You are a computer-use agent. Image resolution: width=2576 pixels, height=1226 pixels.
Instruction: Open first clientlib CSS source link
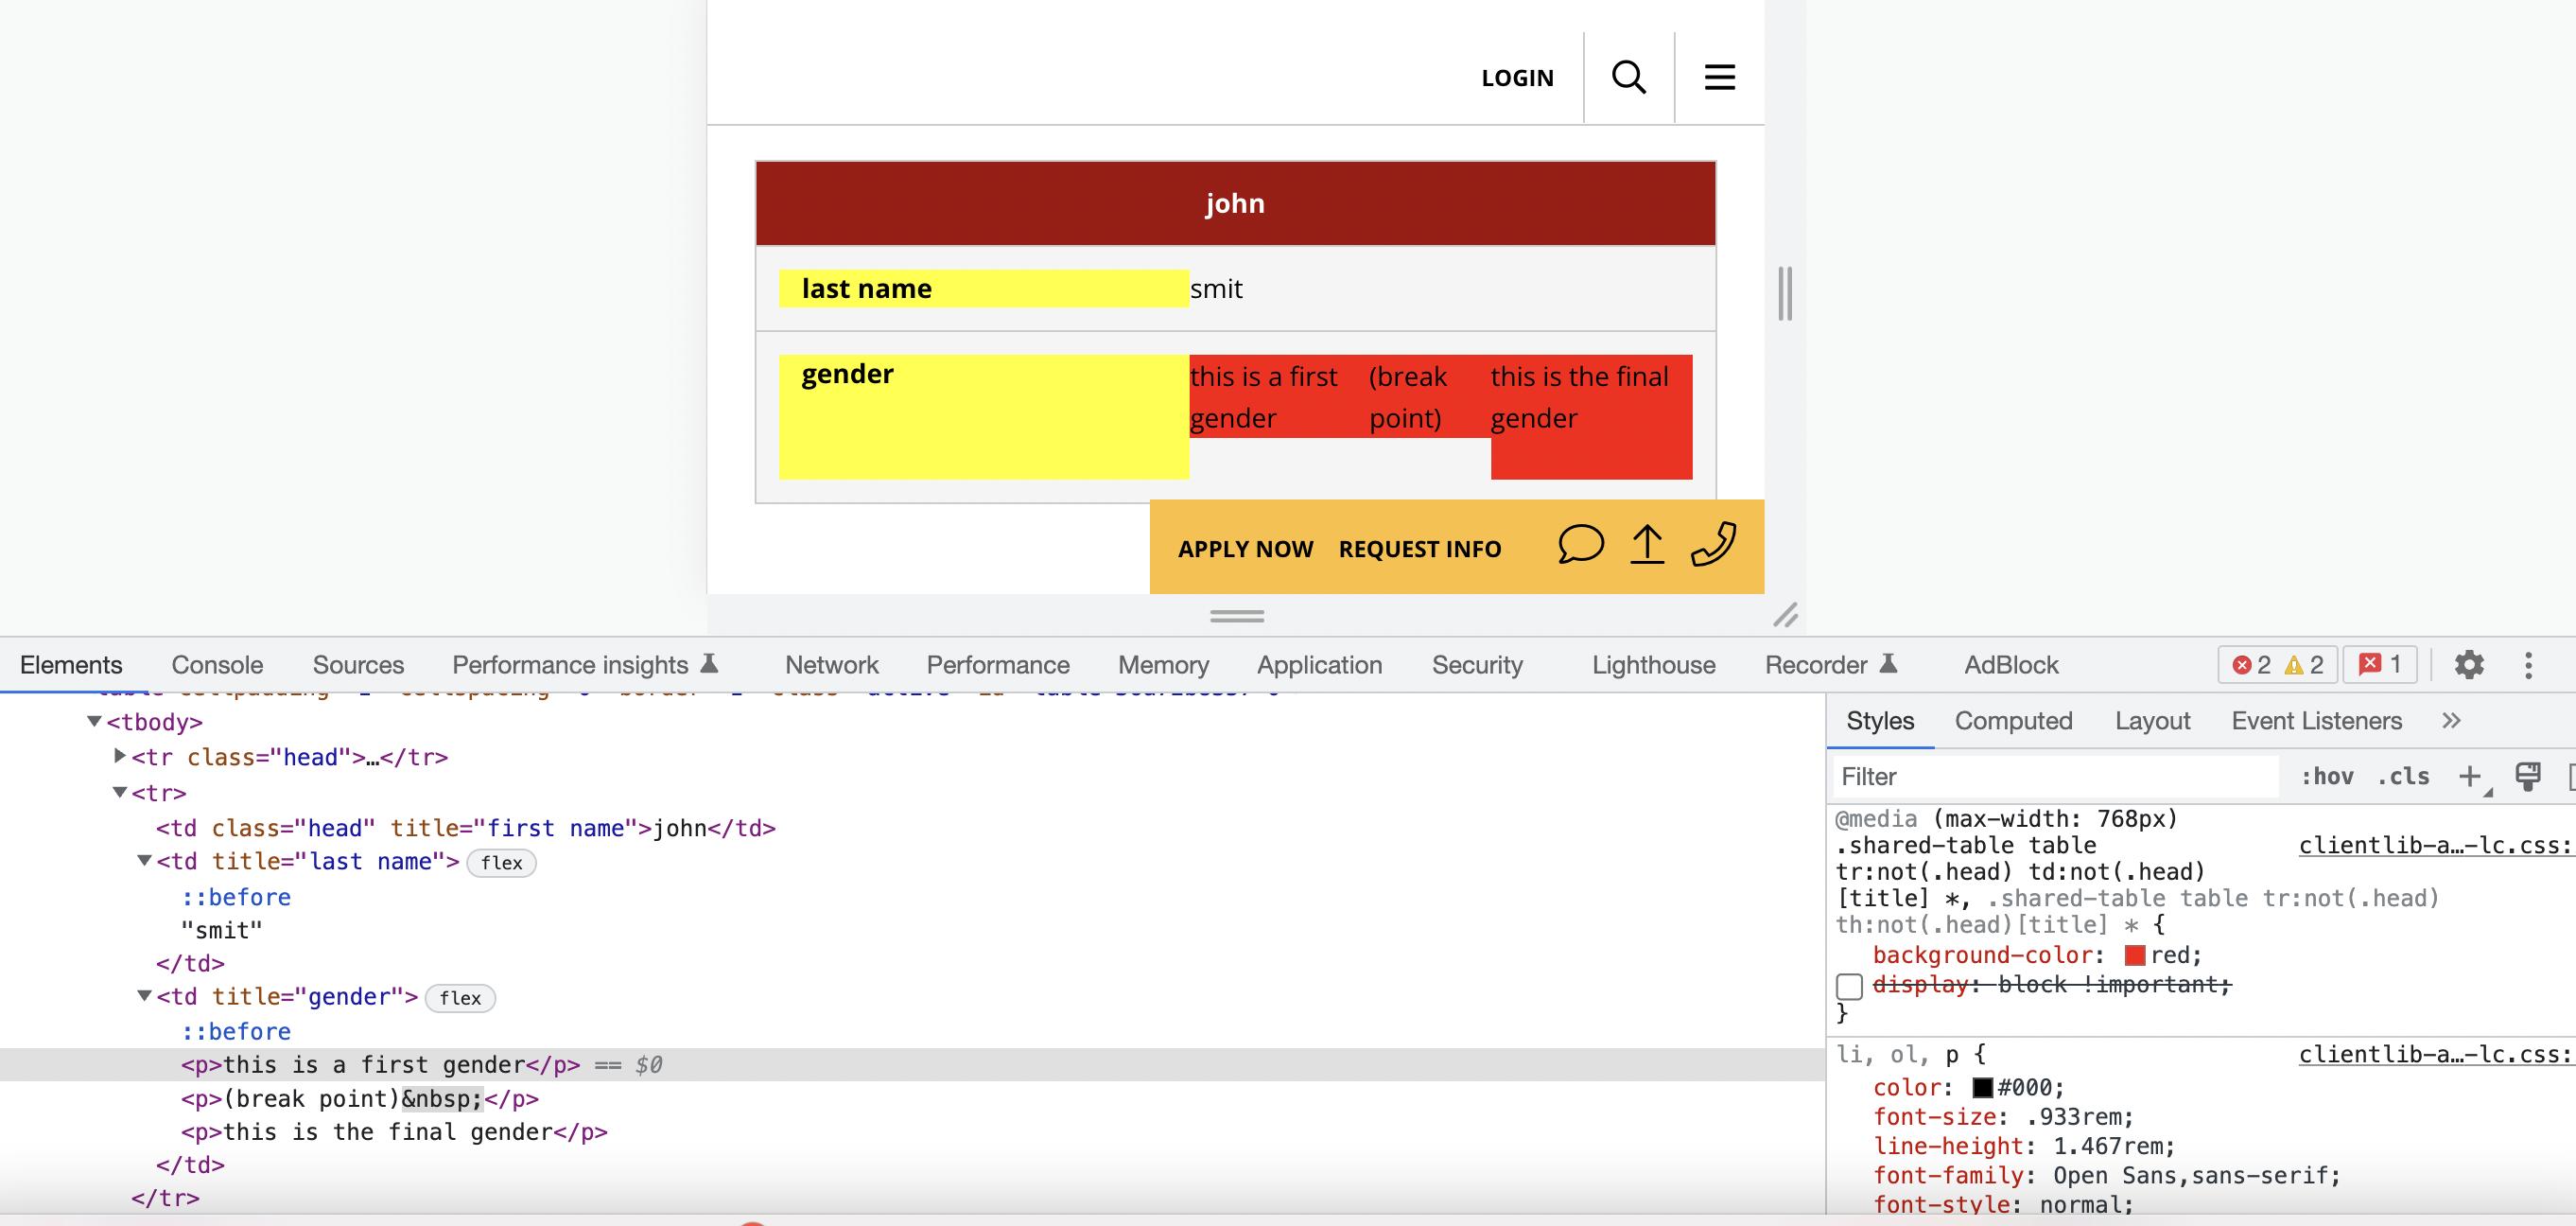pyautogui.click(x=2435, y=846)
